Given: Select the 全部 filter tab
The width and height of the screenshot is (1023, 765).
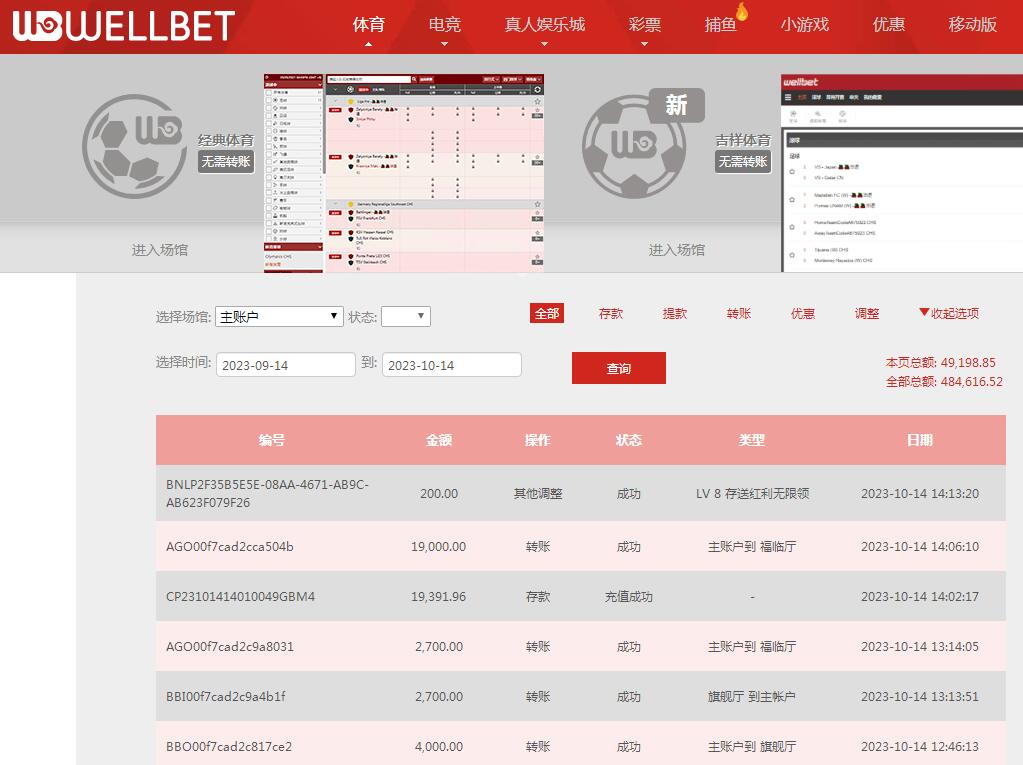Looking at the screenshot, I should (x=547, y=313).
